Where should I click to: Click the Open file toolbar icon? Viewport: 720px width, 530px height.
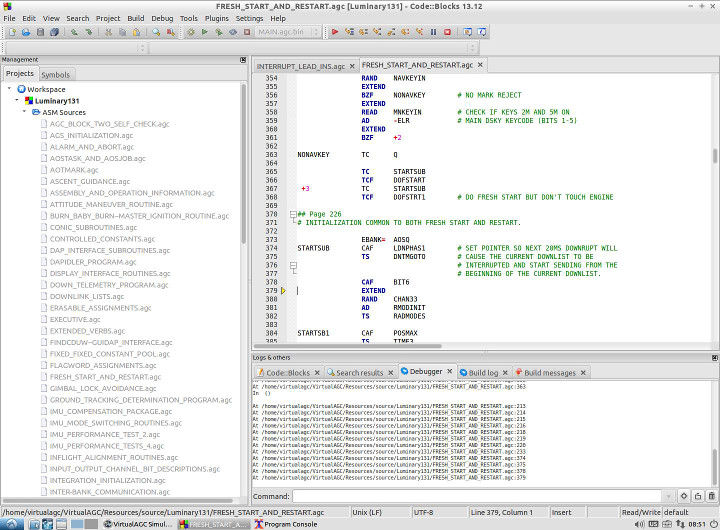point(25,32)
